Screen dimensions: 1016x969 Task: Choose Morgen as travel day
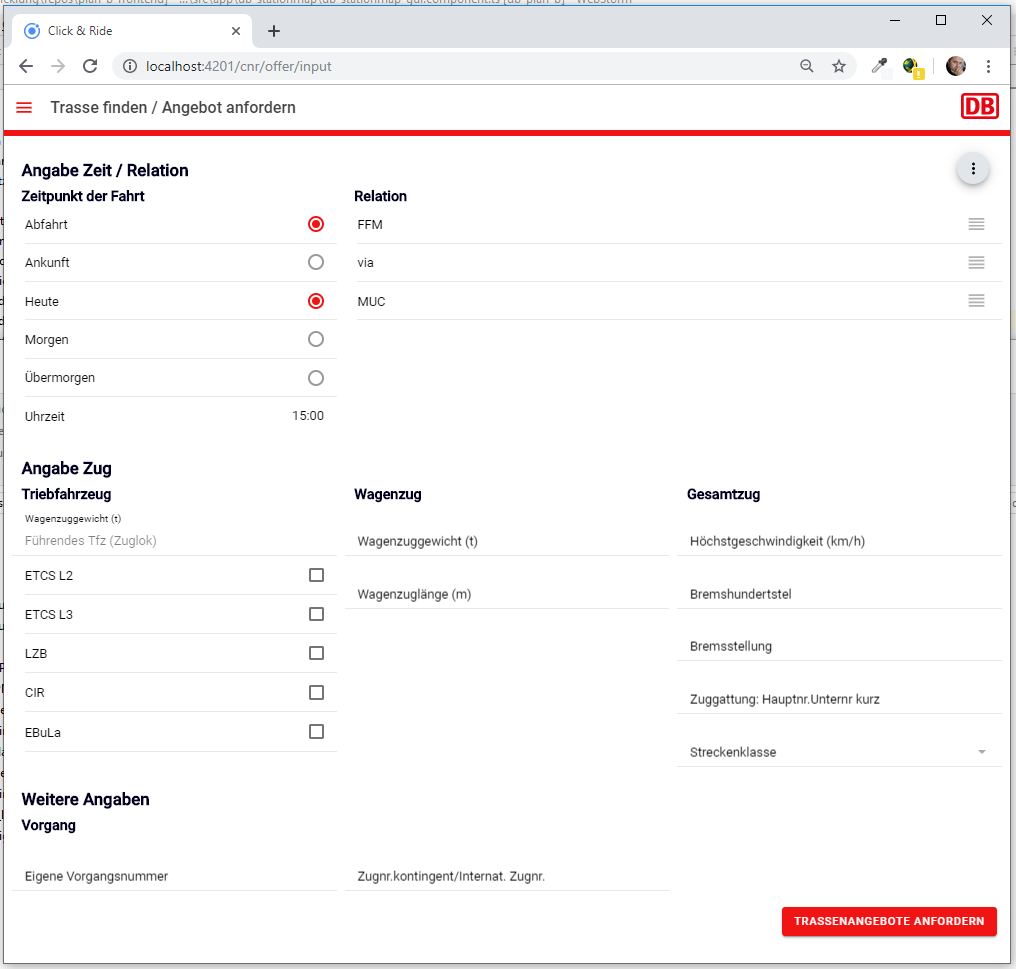pyautogui.click(x=316, y=340)
